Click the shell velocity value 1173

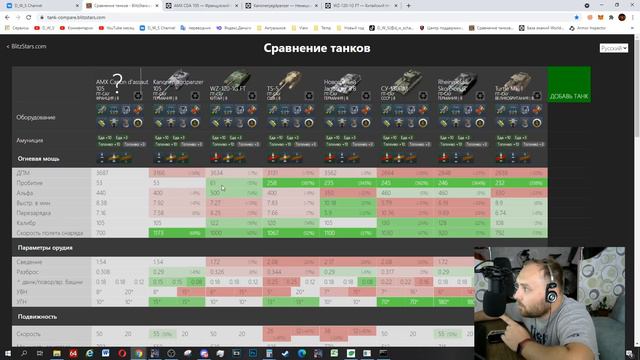[158, 233]
